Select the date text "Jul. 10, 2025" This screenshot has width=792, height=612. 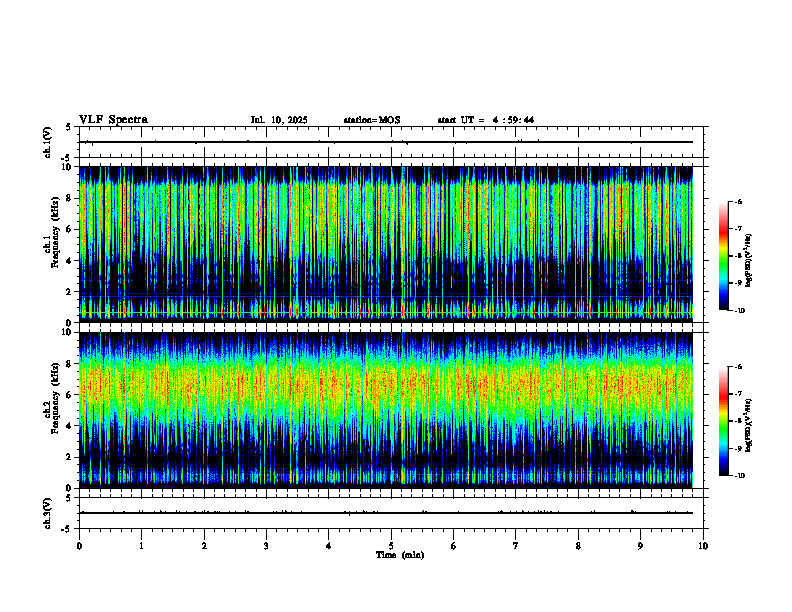(x=279, y=120)
